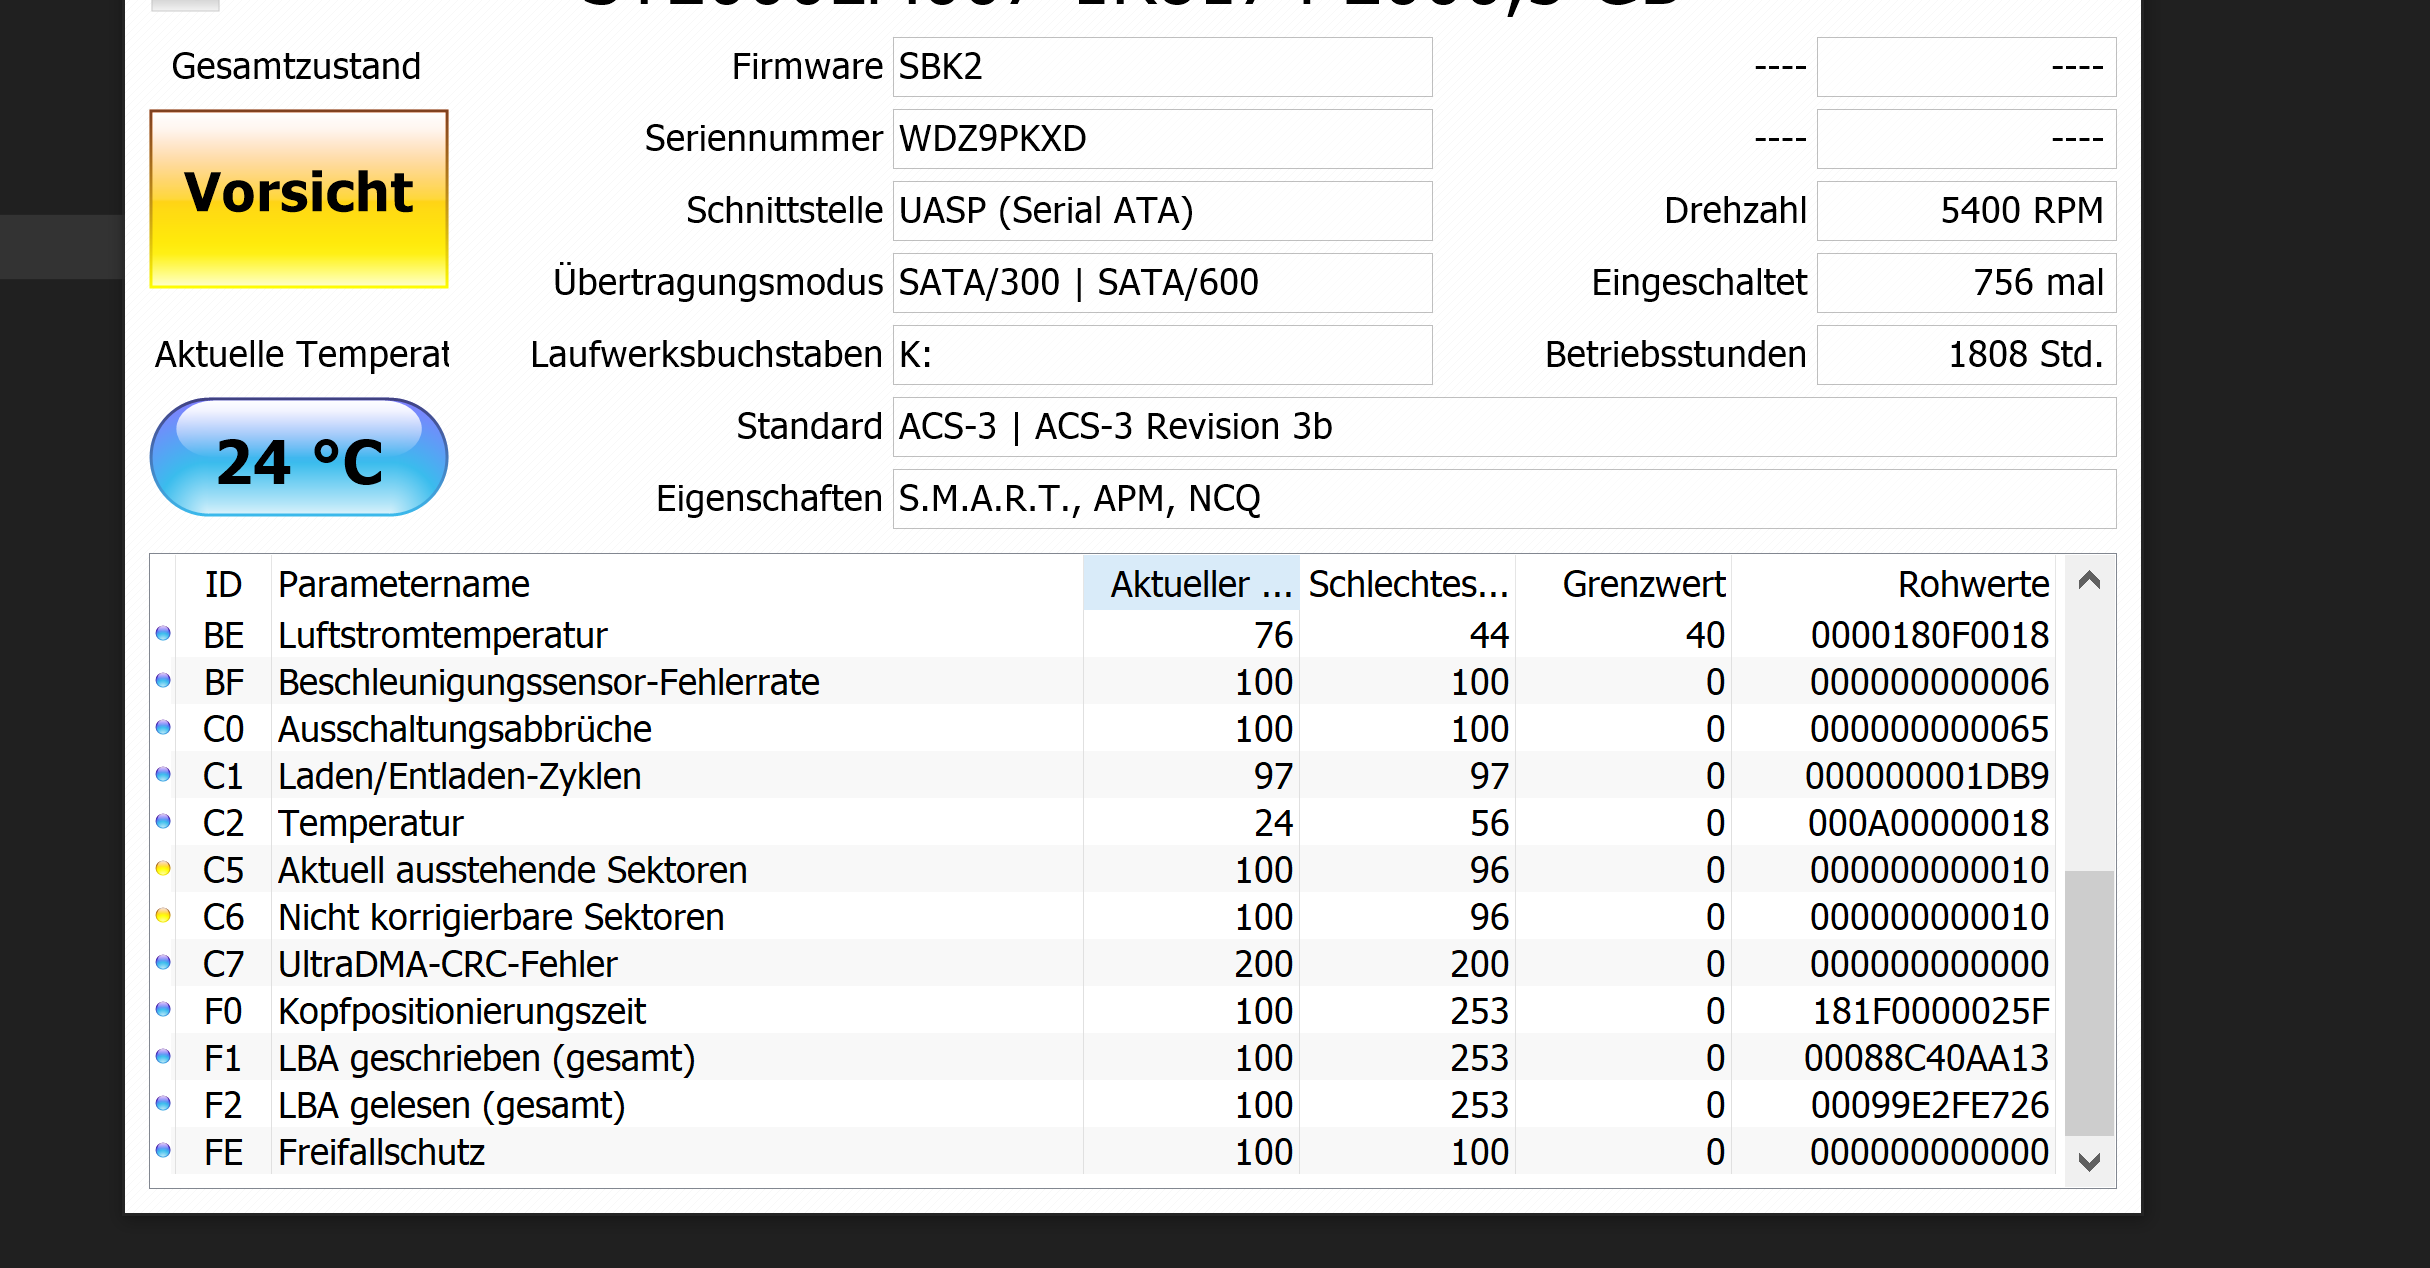Click the Parametername column header

tap(404, 584)
